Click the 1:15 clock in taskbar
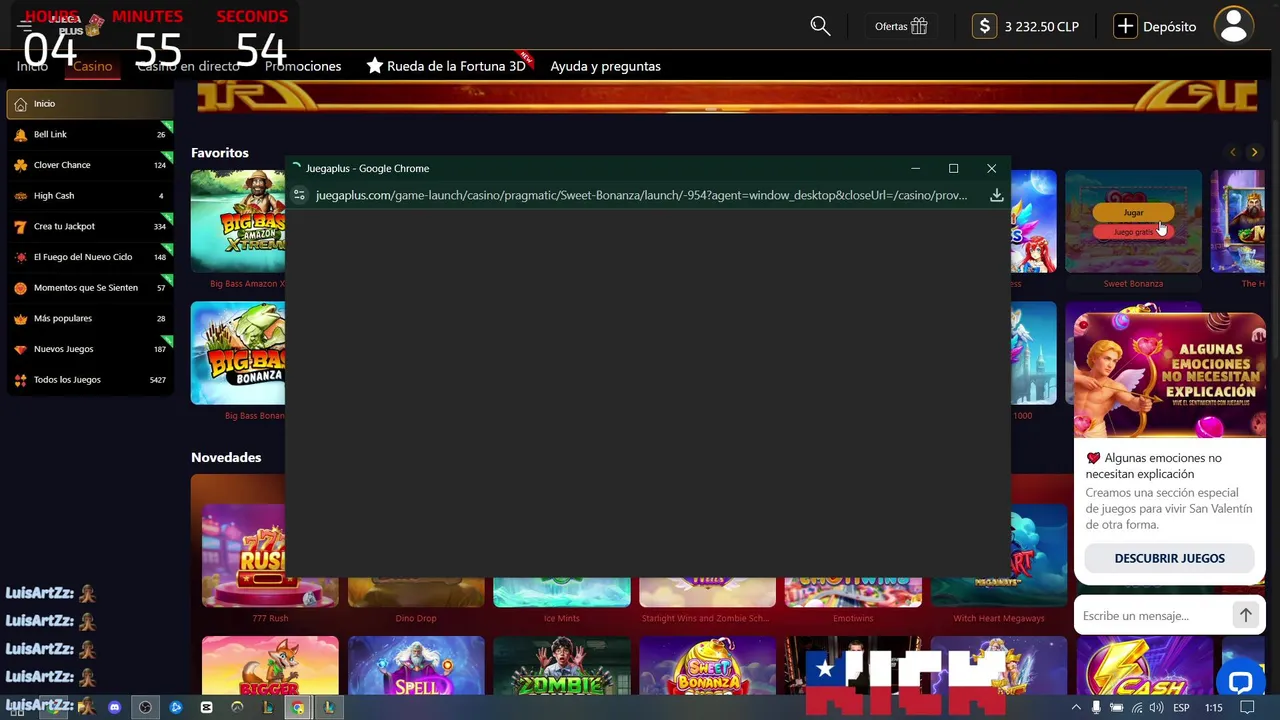 pyautogui.click(x=1214, y=707)
